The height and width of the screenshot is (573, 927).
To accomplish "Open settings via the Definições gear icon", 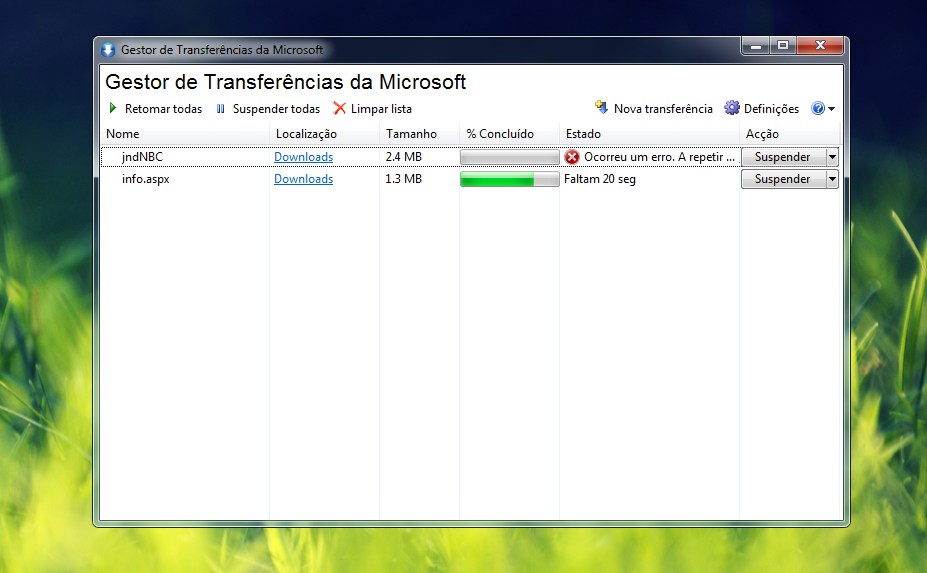I will pyautogui.click(x=732, y=108).
